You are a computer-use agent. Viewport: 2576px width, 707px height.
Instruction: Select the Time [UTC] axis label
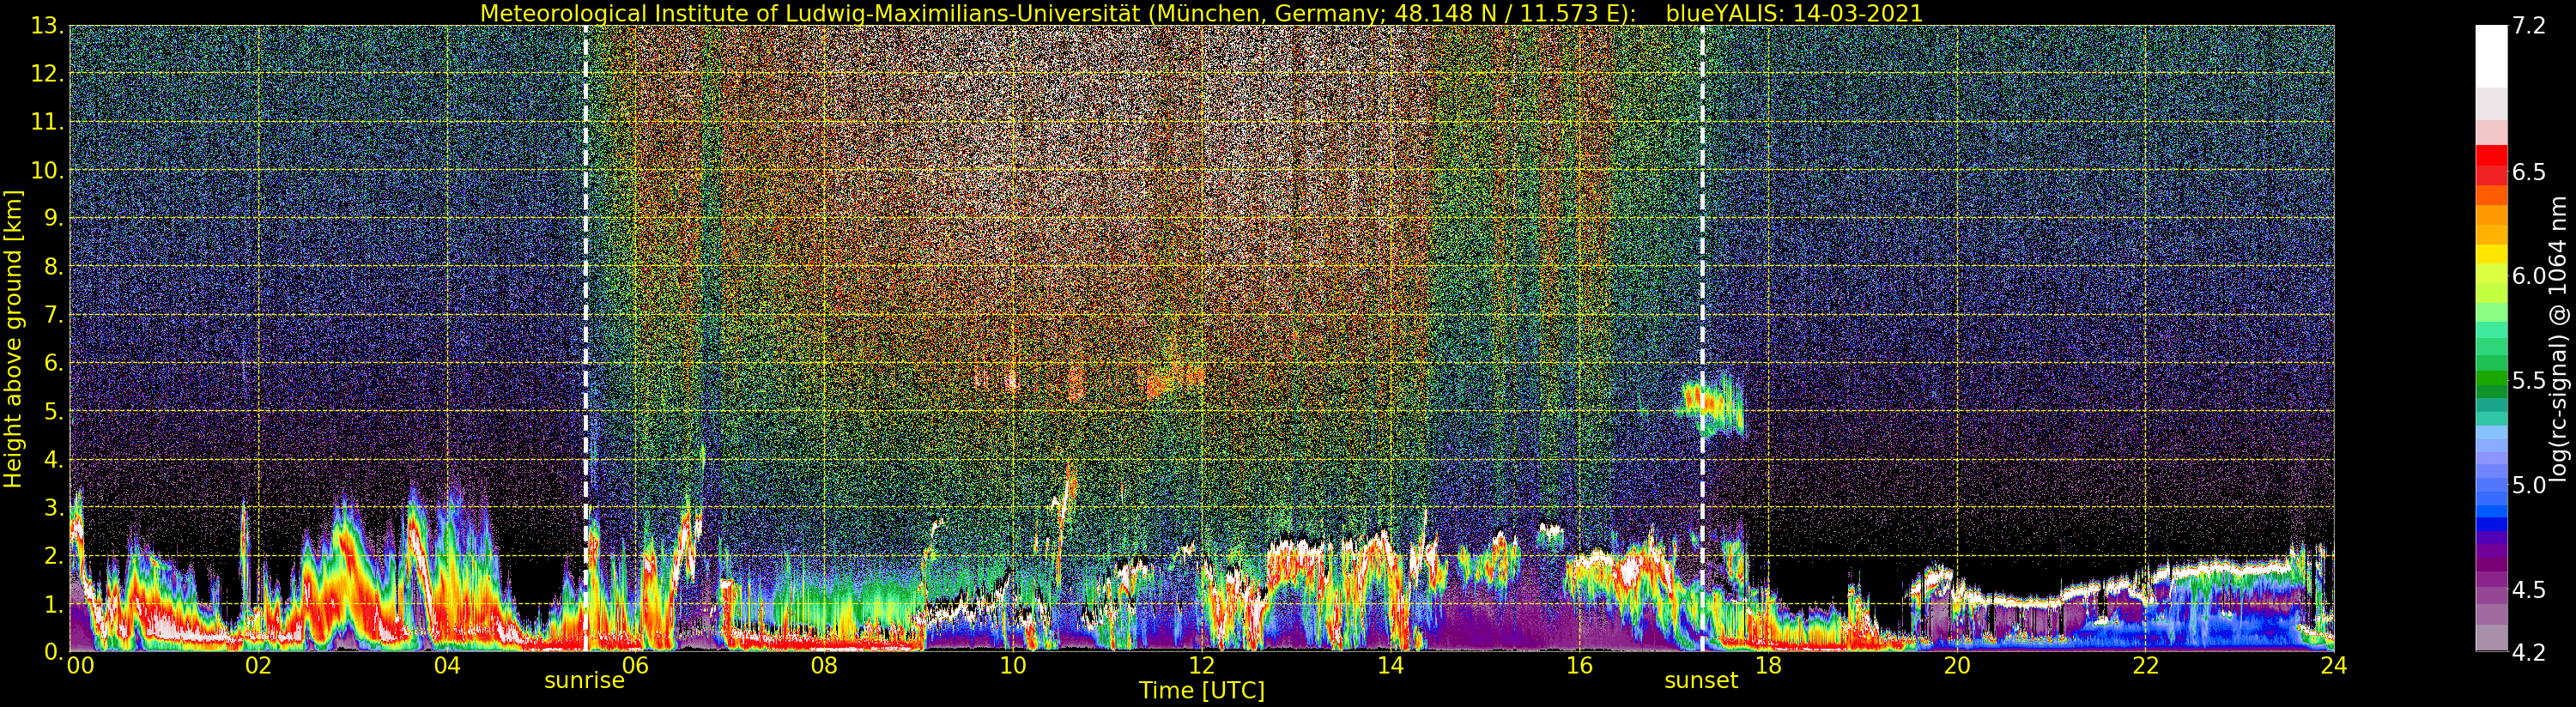pyautogui.click(x=1201, y=691)
